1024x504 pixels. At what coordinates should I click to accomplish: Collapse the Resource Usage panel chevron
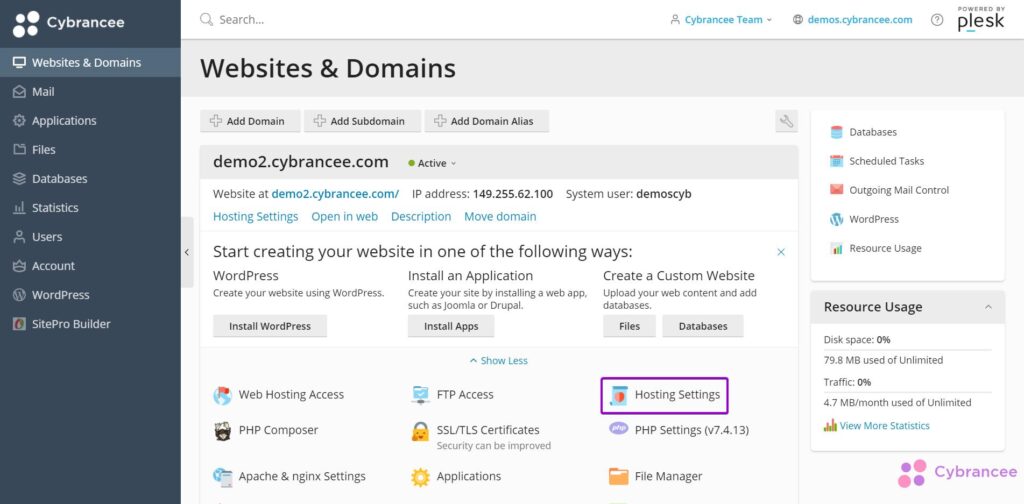(988, 307)
